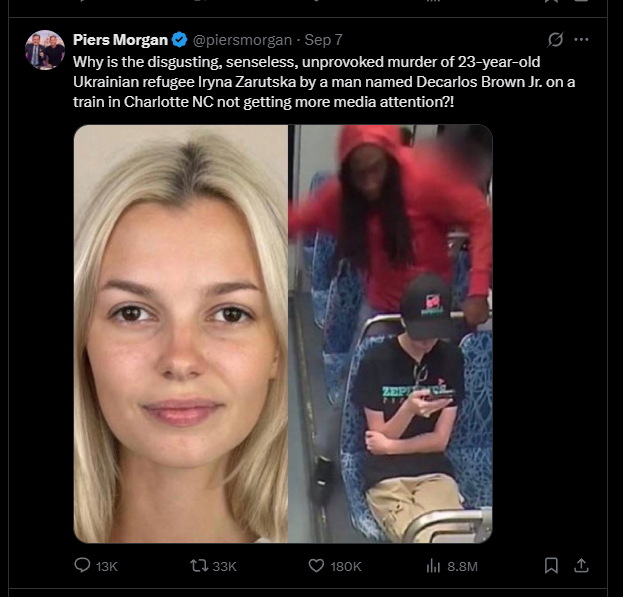Click the Sep 7 post date link
This screenshot has width=623, height=597.
pos(323,40)
